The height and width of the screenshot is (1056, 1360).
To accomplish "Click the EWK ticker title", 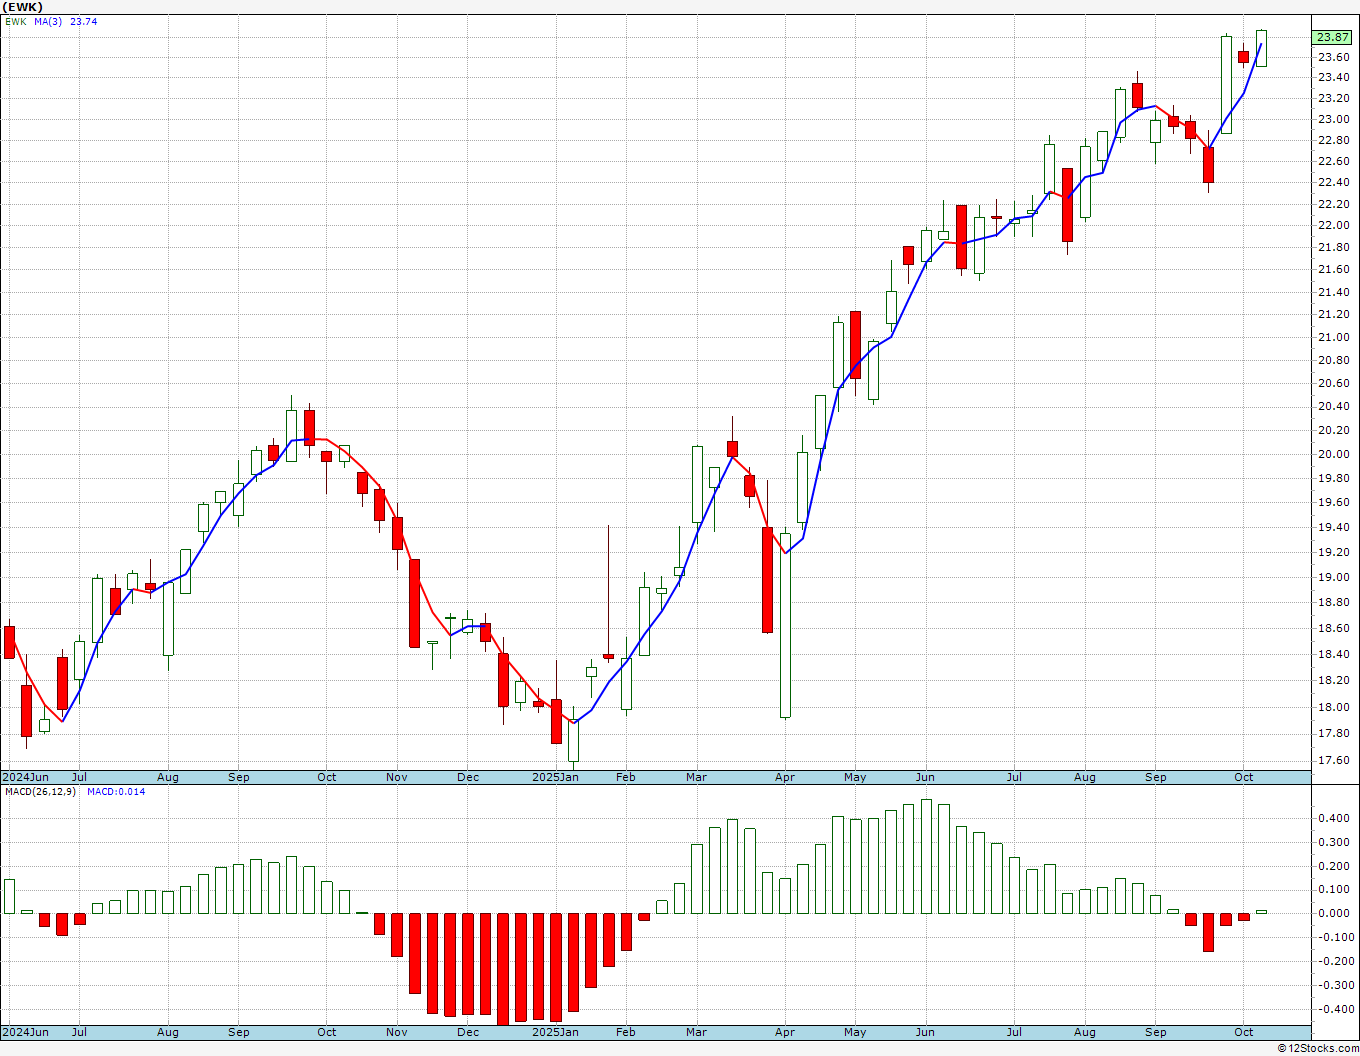I will pyautogui.click(x=23, y=7).
